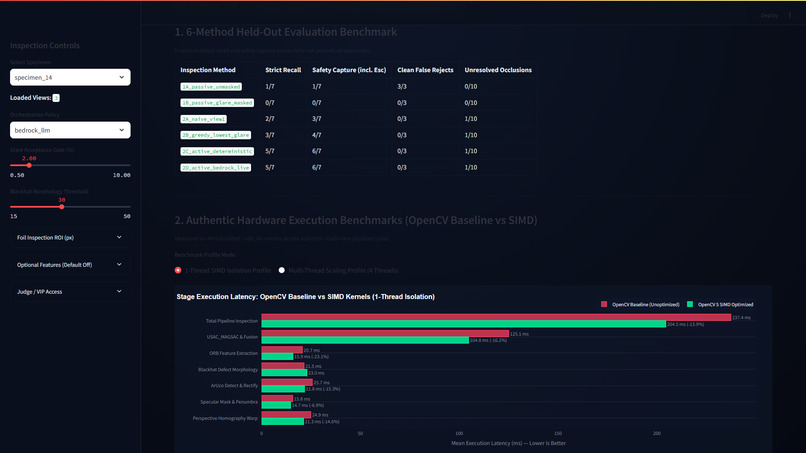Click the 2C_active_deterministic method tag
806x453 pixels.
(217, 151)
